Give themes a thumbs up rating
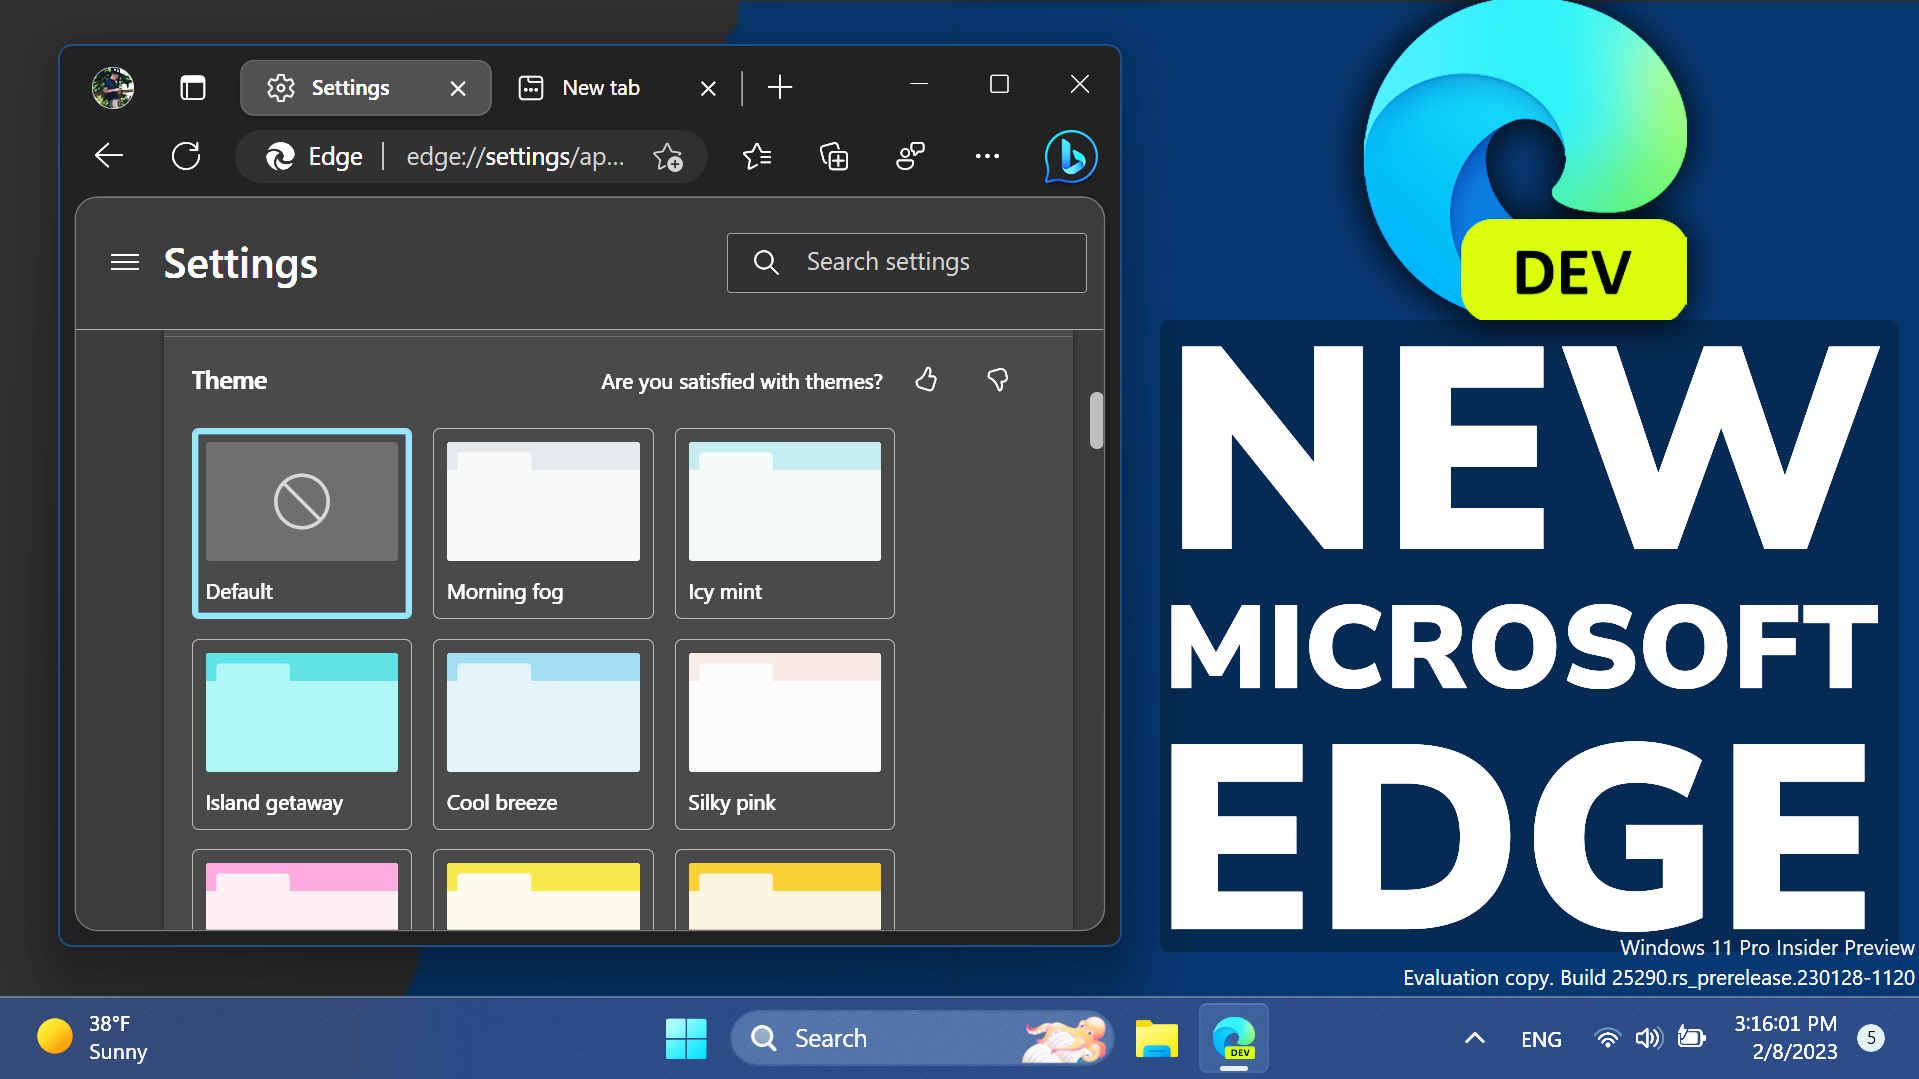This screenshot has width=1919, height=1079. click(x=925, y=380)
